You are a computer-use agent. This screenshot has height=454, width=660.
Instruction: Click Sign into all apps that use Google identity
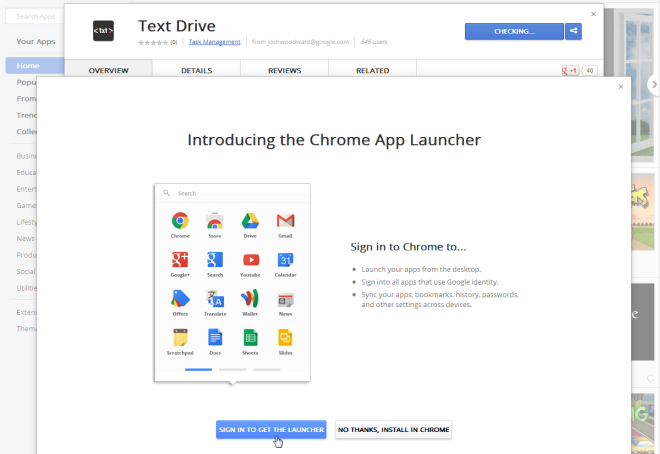point(430,282)
